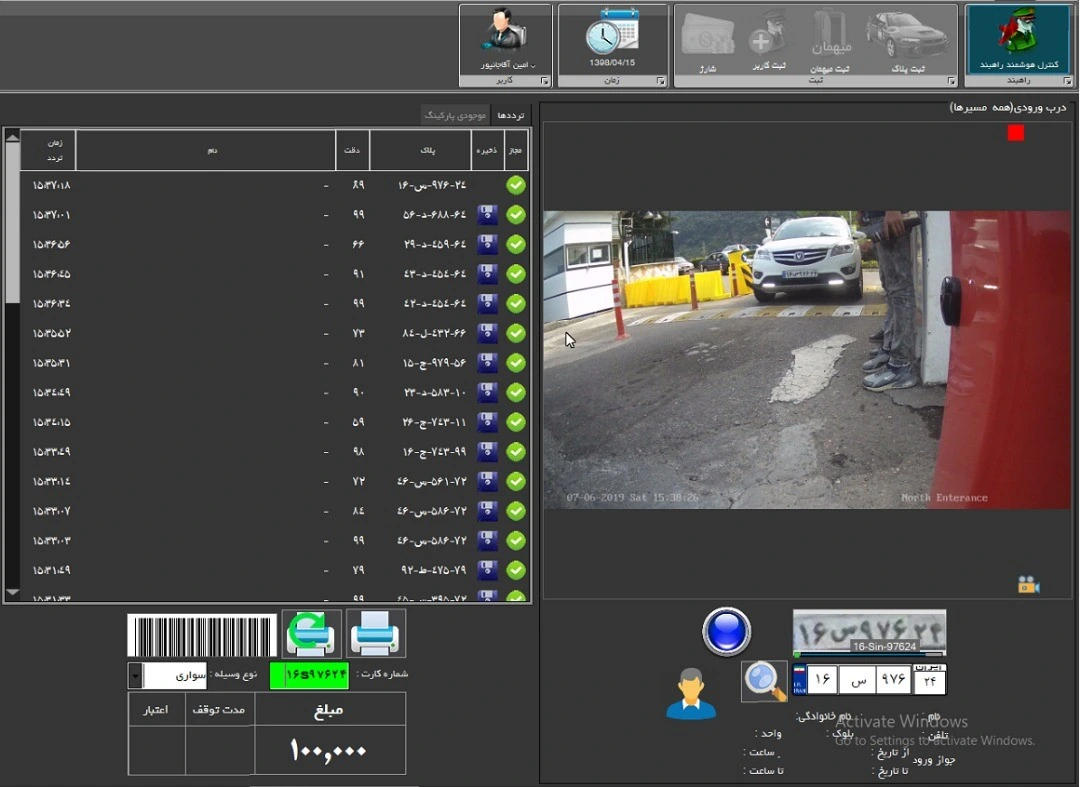Open the vehicle type (سواری) dropdown
1080x787 pixels.
pos(135,675)
